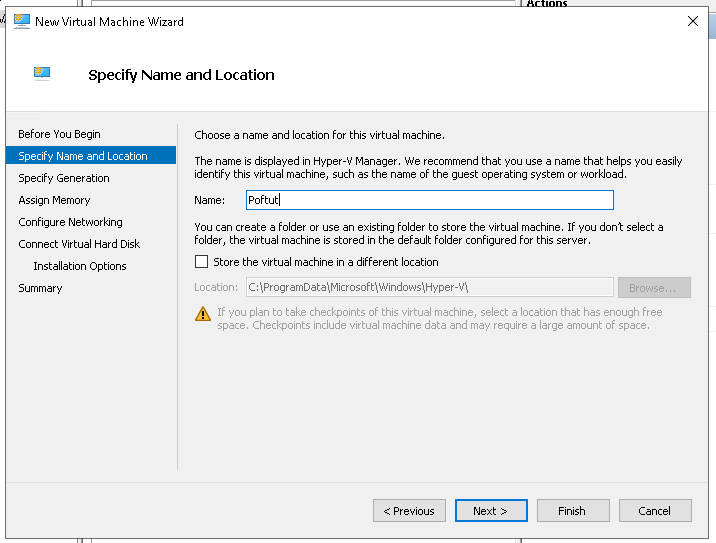
Task: Select Specify Name and Location step
Action: [91, 155]
